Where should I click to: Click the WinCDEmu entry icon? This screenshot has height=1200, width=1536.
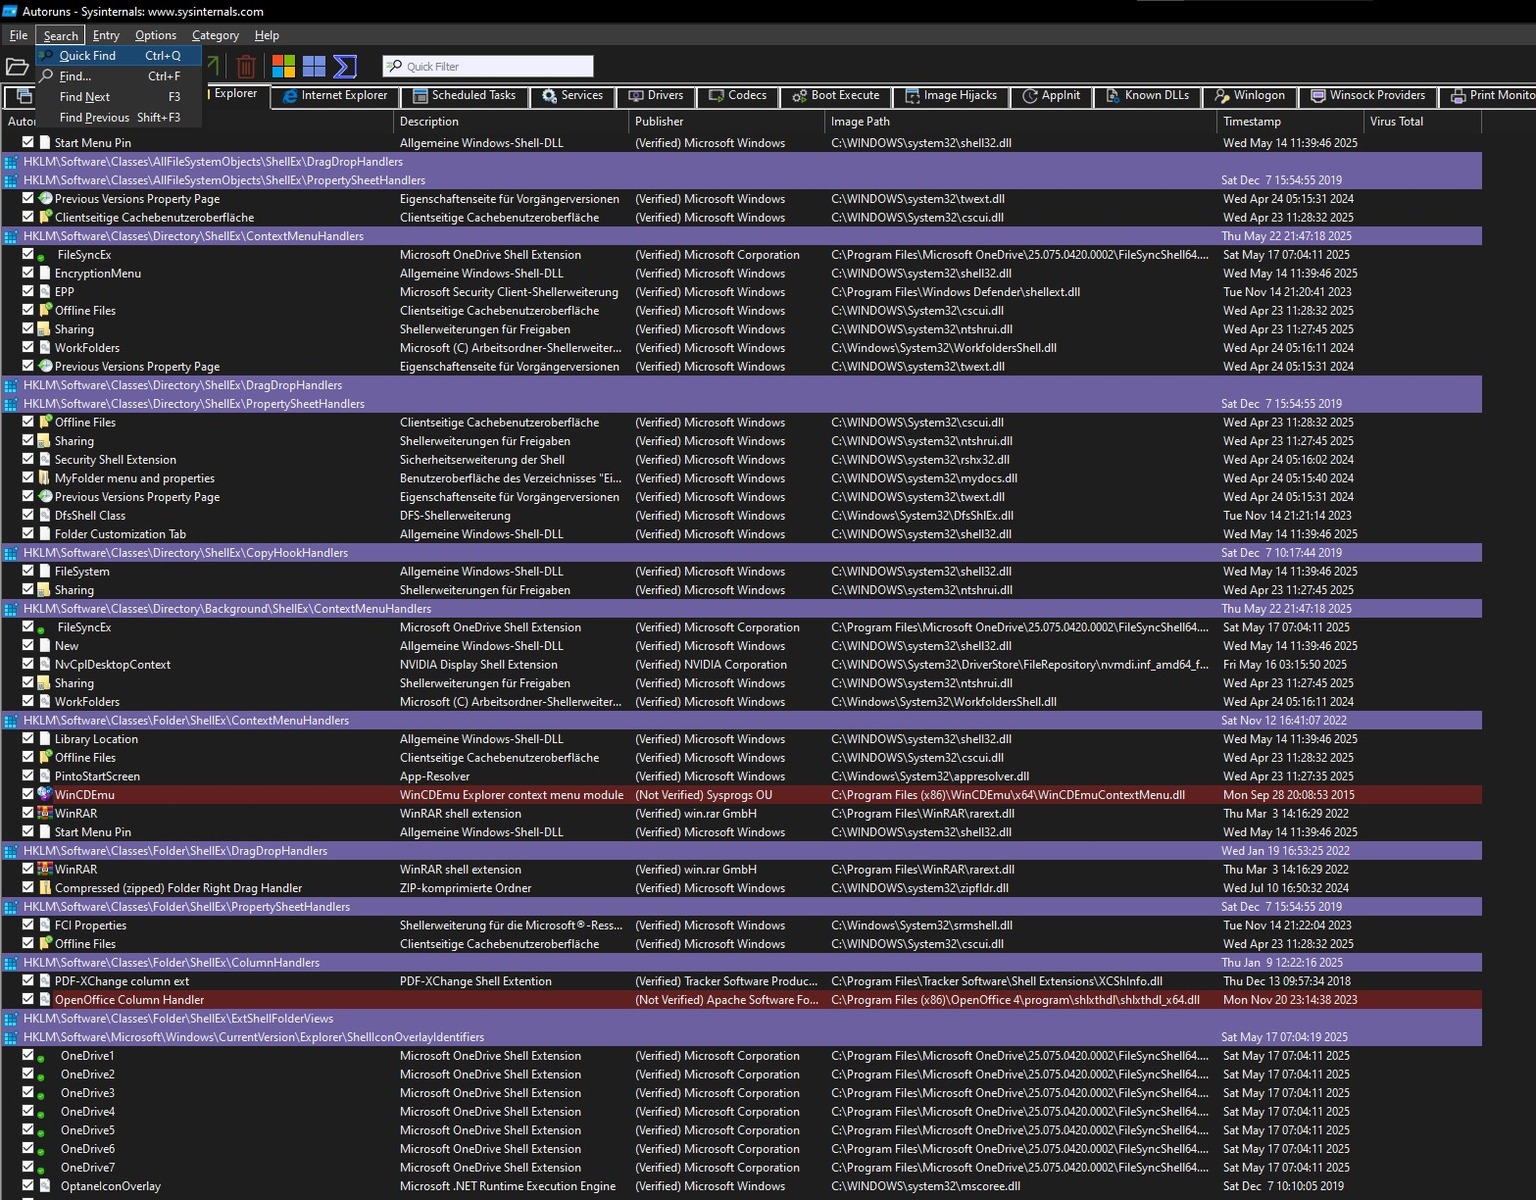[44, 795]
